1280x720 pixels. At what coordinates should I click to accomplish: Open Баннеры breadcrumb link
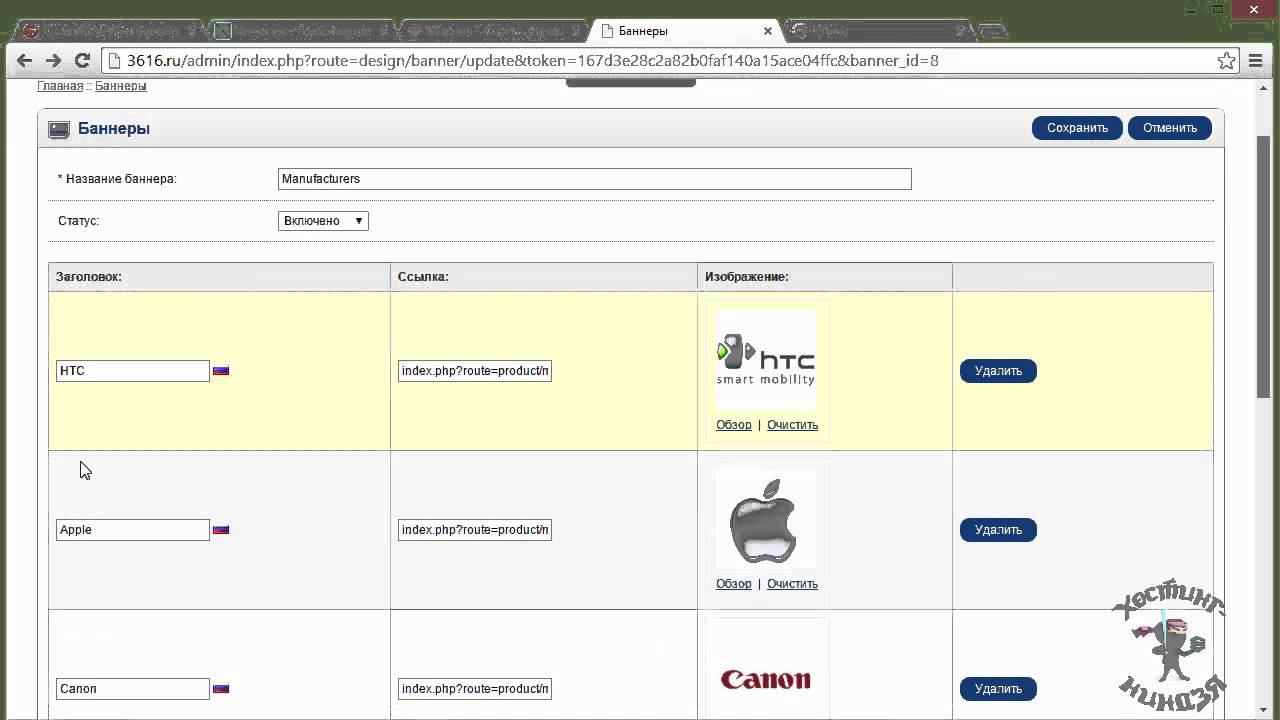click(x=120, y=86)
